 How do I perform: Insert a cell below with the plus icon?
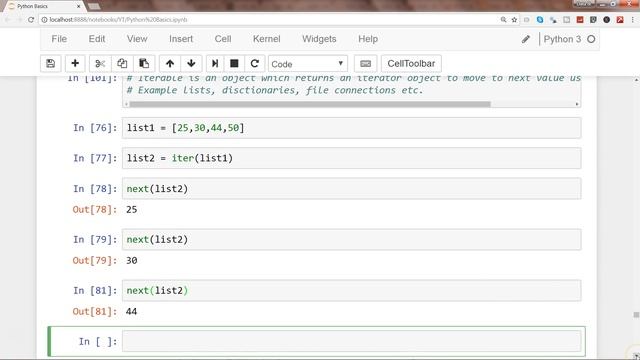75,64
